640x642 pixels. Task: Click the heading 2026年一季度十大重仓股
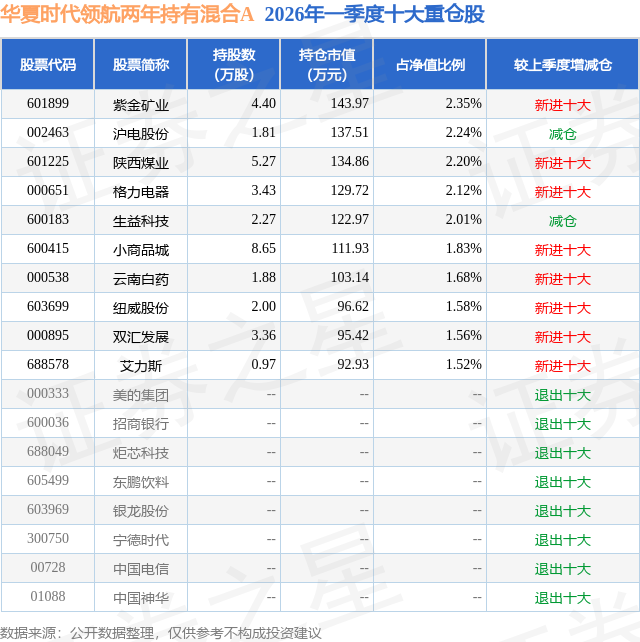(375, 15)
